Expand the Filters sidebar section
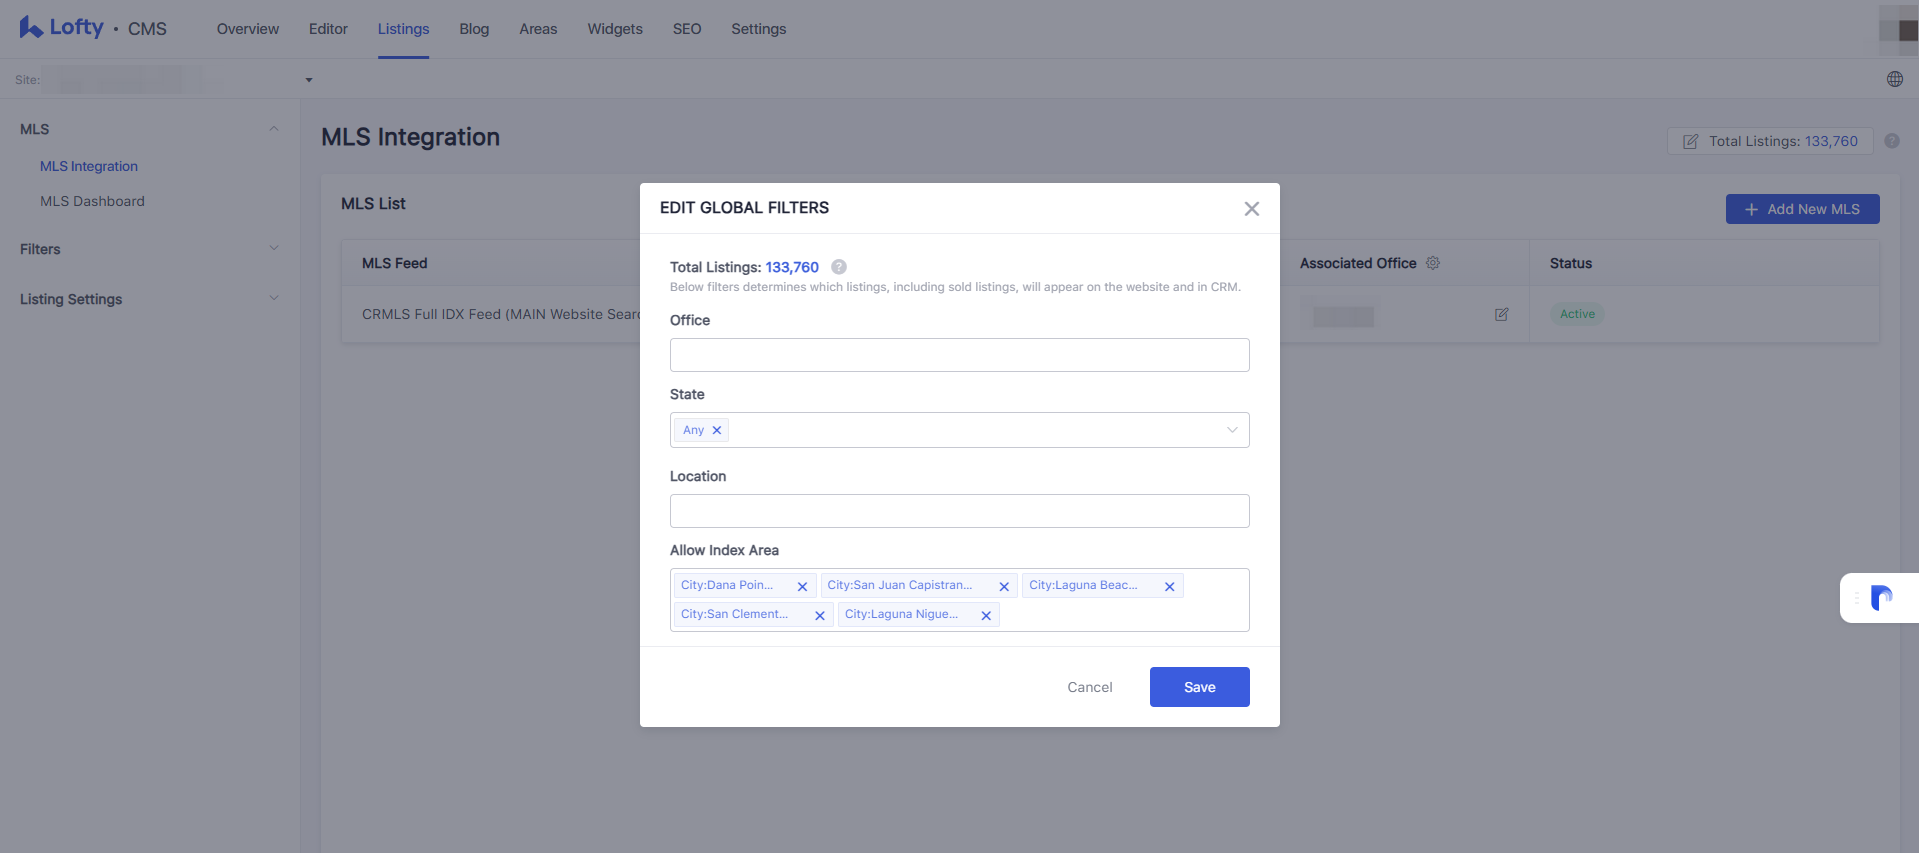1919x853 pixels. (274, 248)
